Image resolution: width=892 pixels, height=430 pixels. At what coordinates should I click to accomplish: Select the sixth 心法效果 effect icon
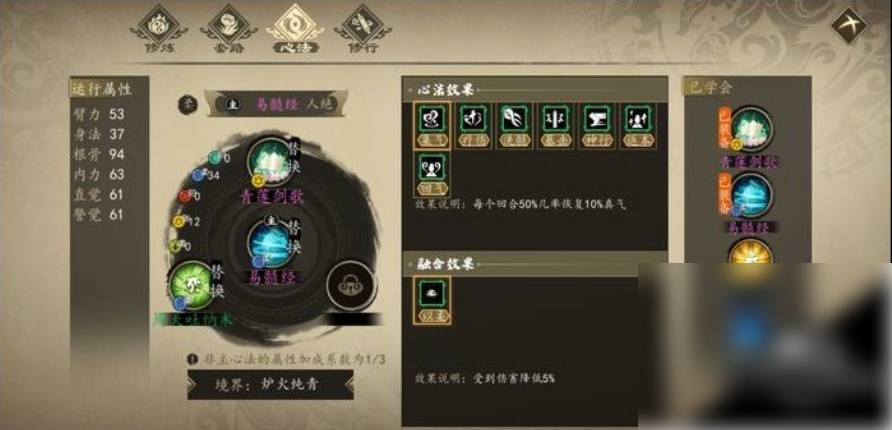click(638, 126)
